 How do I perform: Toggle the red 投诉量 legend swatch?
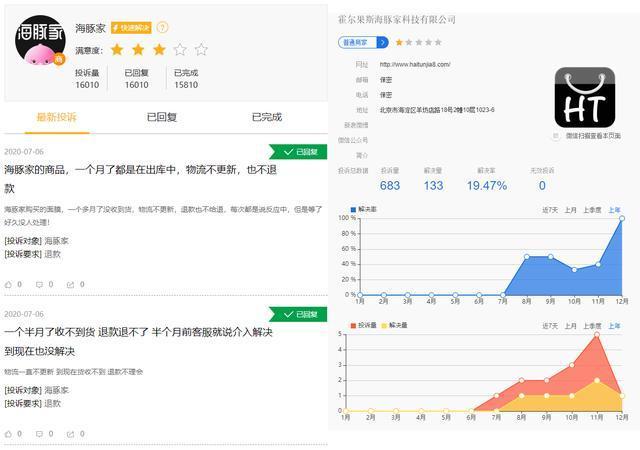point(353,325)
